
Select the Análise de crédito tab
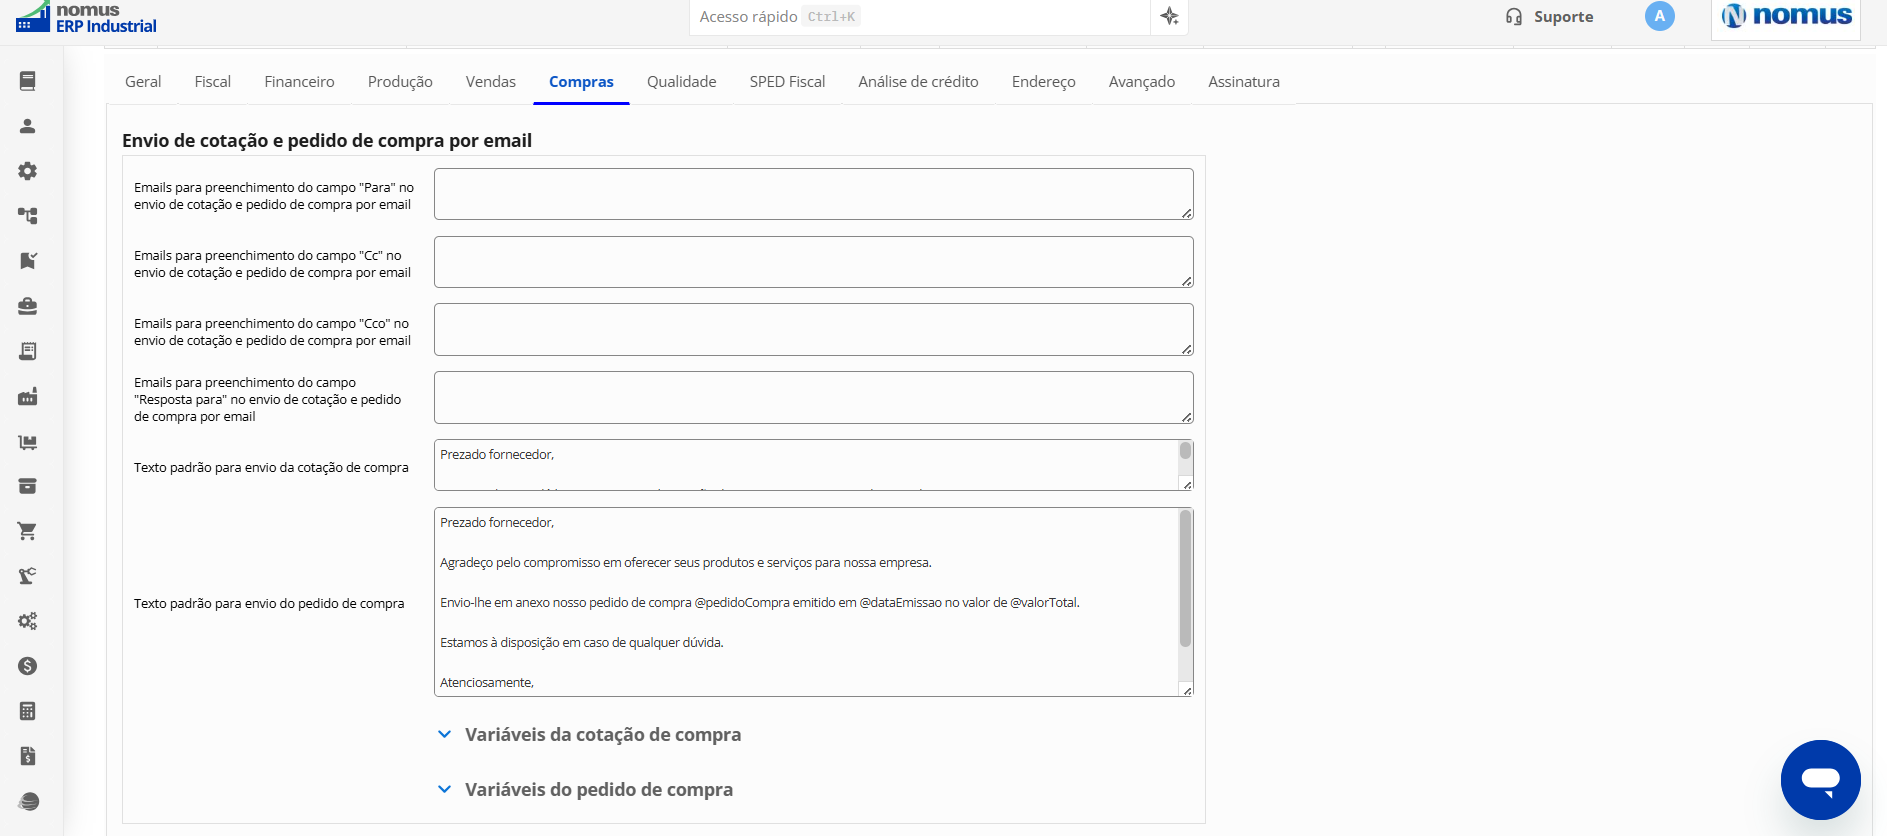(x=918, y=82)
